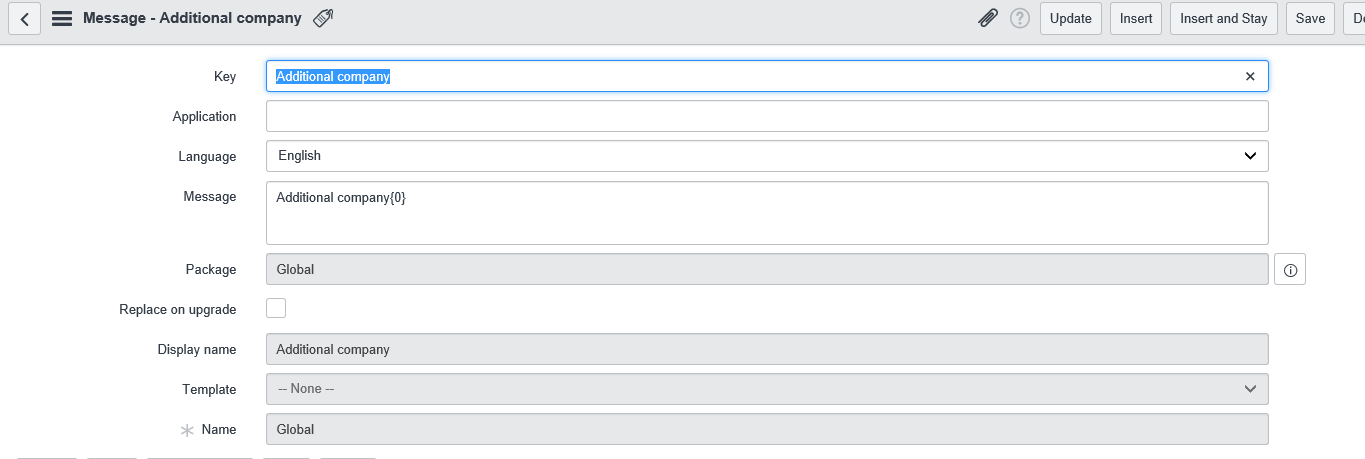Screen dimensions: 1365x459
Task: Click the Insert button
Action: tap(1136, 19)
